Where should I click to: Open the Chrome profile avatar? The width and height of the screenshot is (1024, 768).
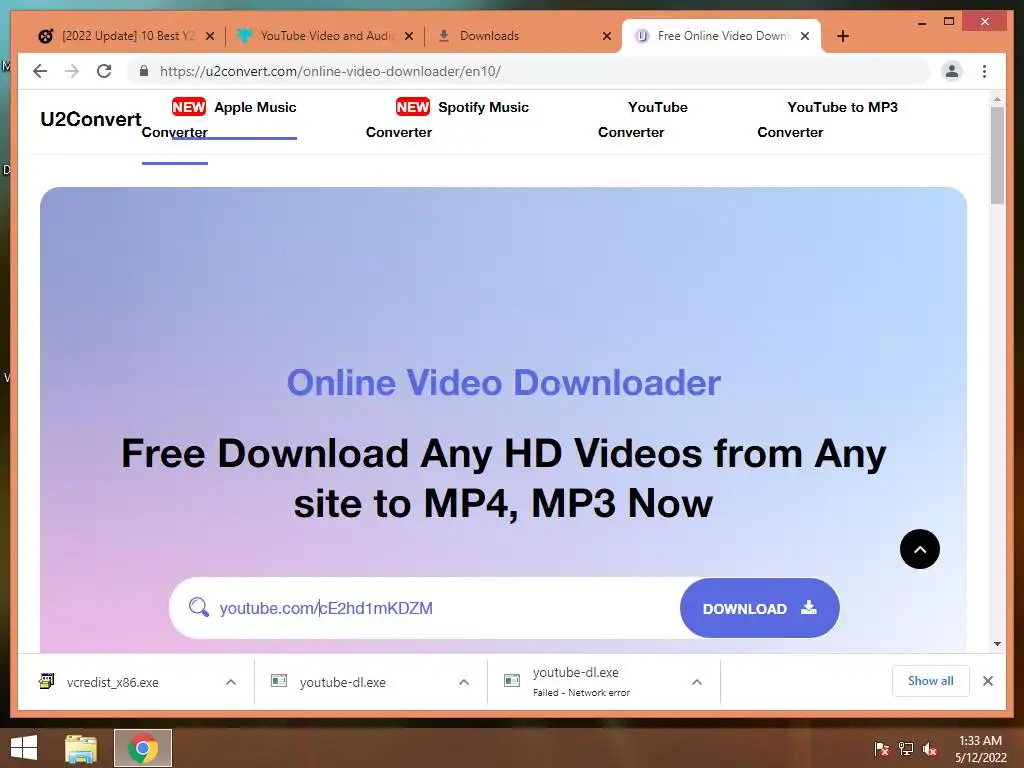pos(952,71)
